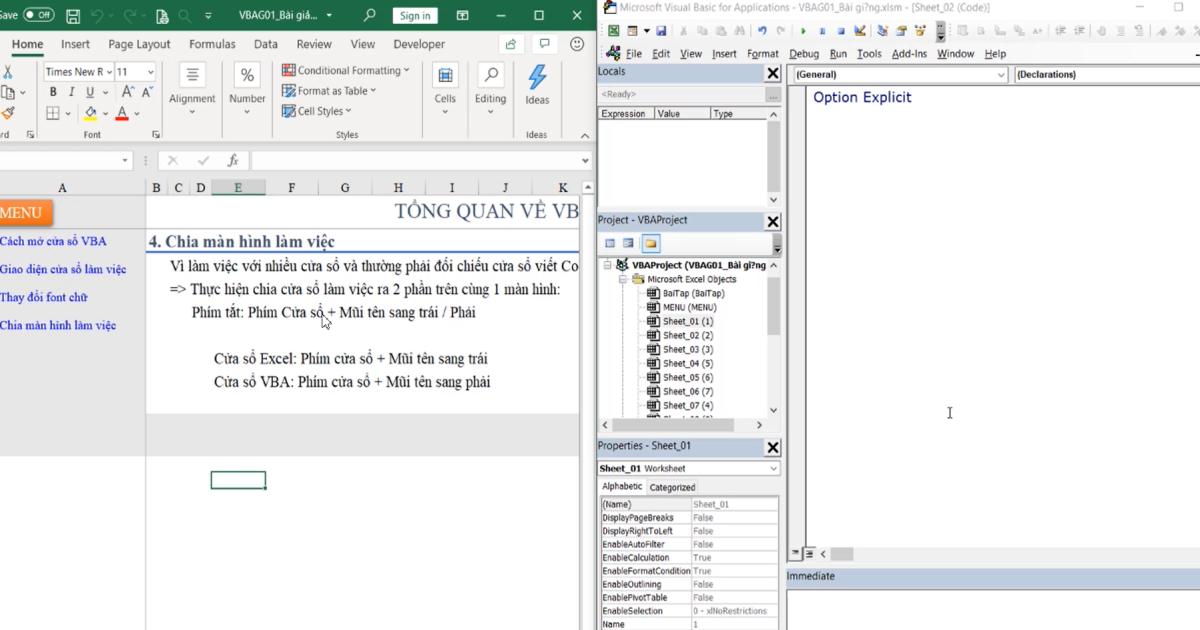This screenshot has height=630, width=1200.
Task: Reset the macro using the Reset icon
Action: (841, 30)
